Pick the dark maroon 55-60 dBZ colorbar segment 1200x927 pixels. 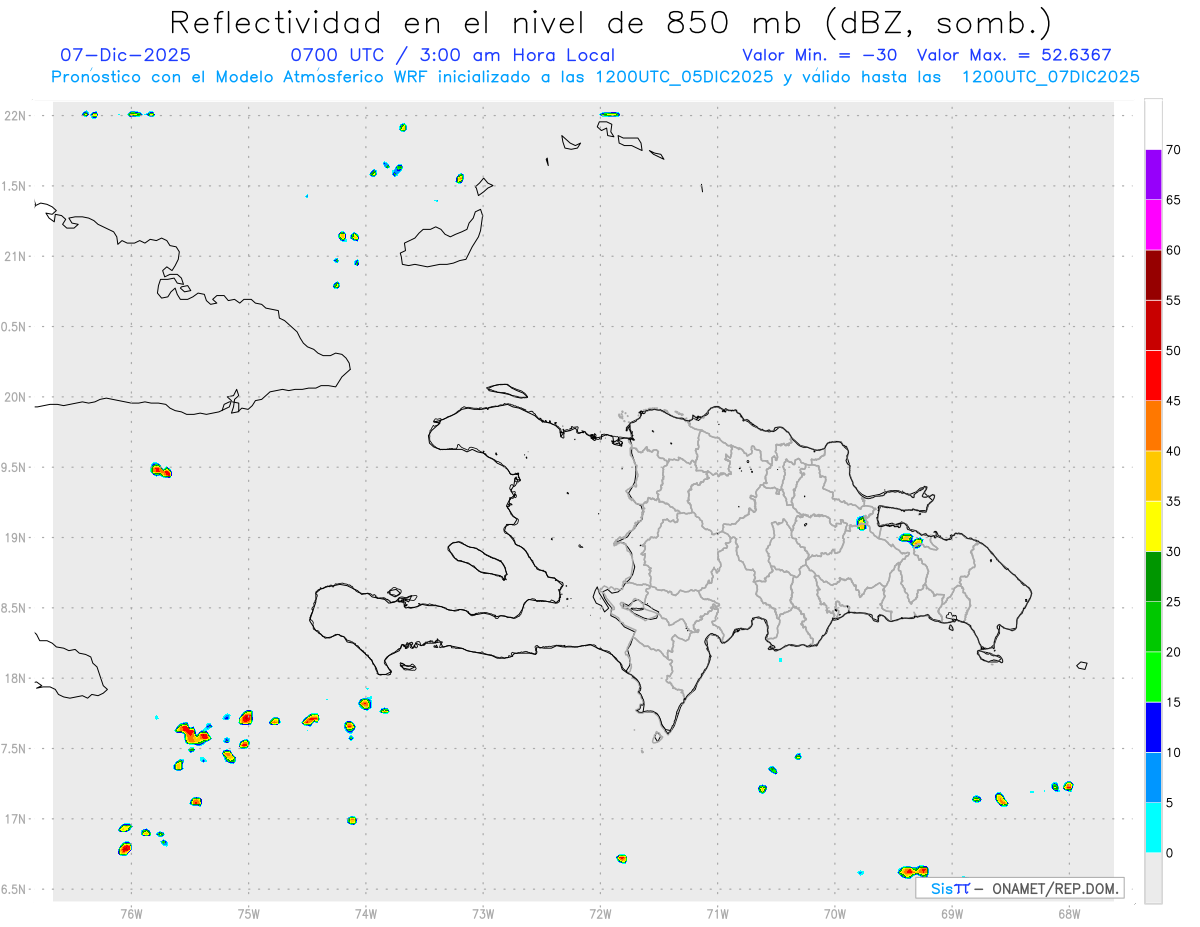coord(1153,275)
